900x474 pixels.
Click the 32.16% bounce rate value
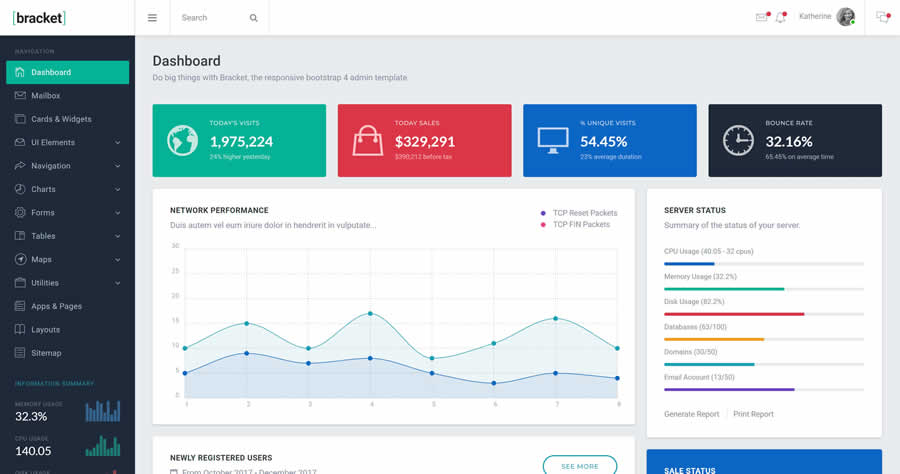(x=789, y=141)
